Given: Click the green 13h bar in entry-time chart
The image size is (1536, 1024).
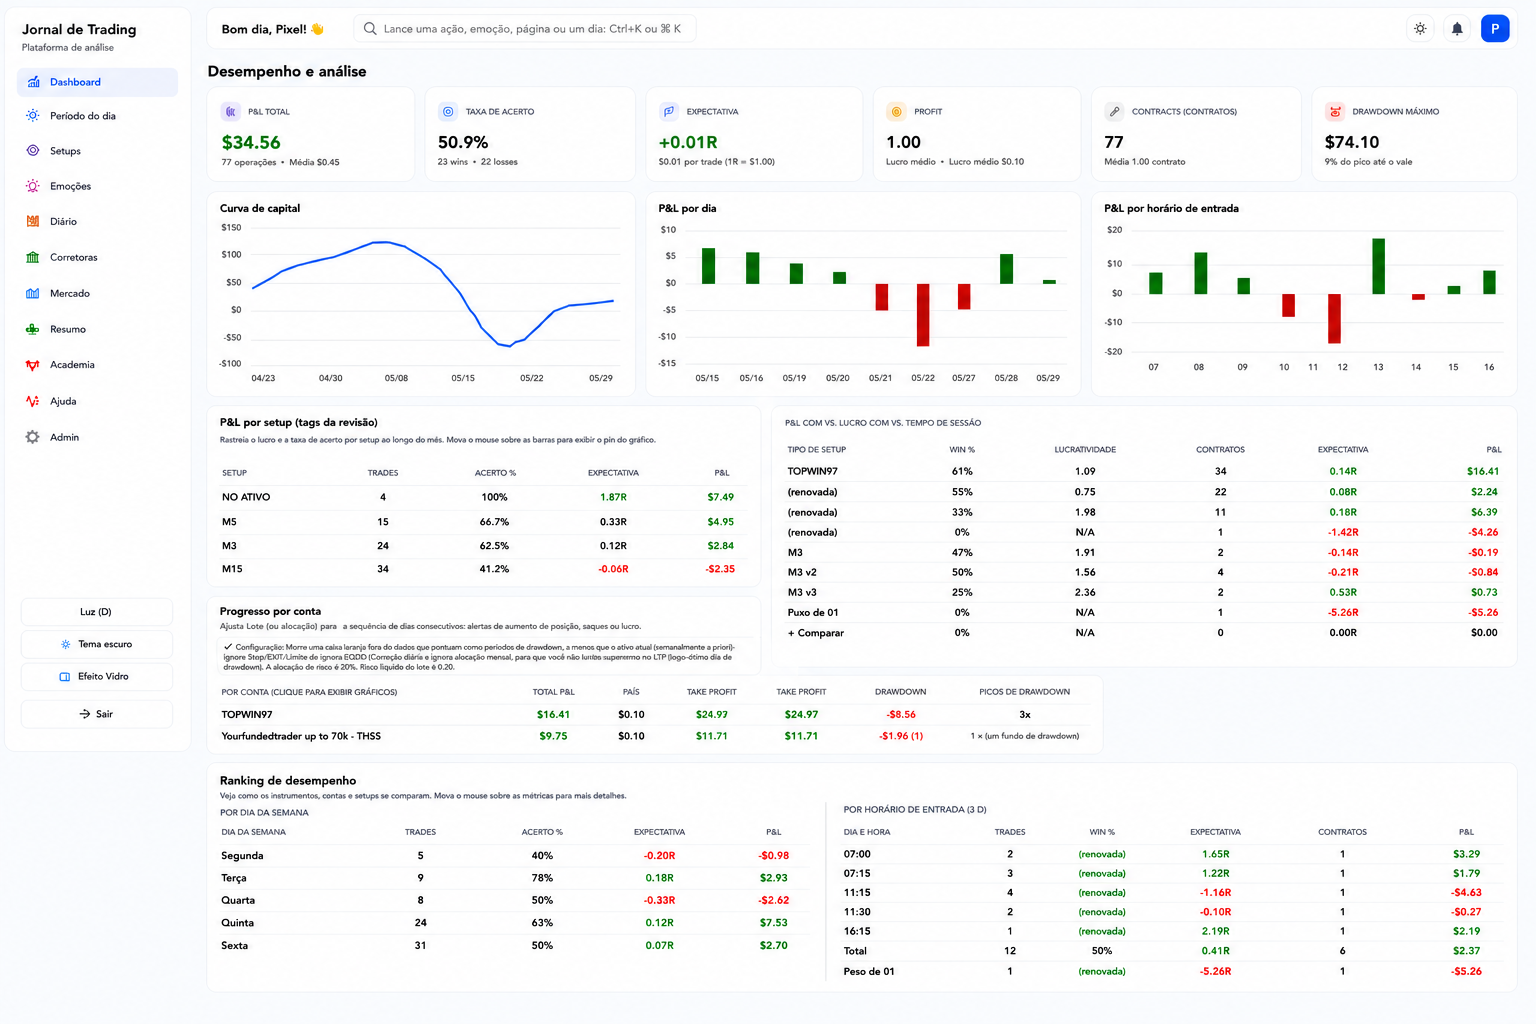Looking at the screenshot, I should click(x=1378, y=266).
